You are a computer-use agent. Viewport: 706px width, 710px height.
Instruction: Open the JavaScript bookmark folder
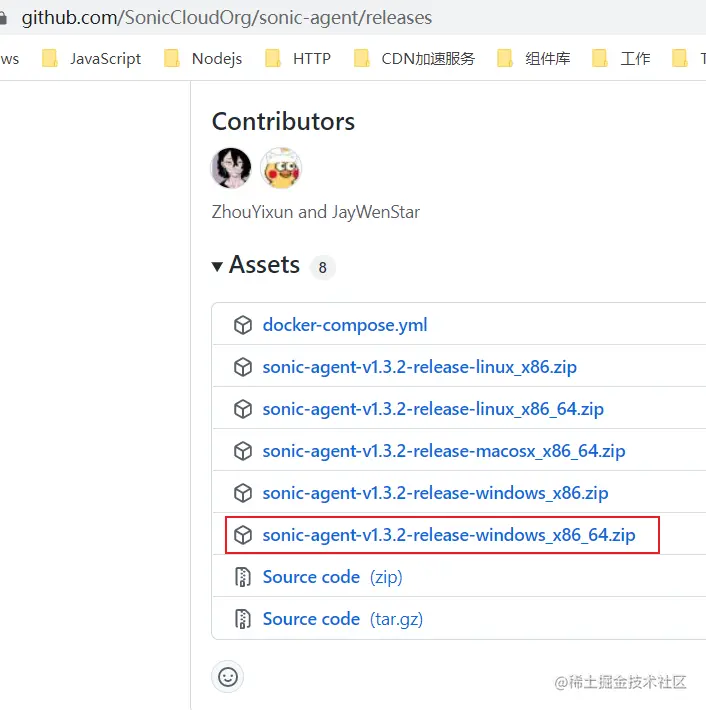(x=91, y=58)
